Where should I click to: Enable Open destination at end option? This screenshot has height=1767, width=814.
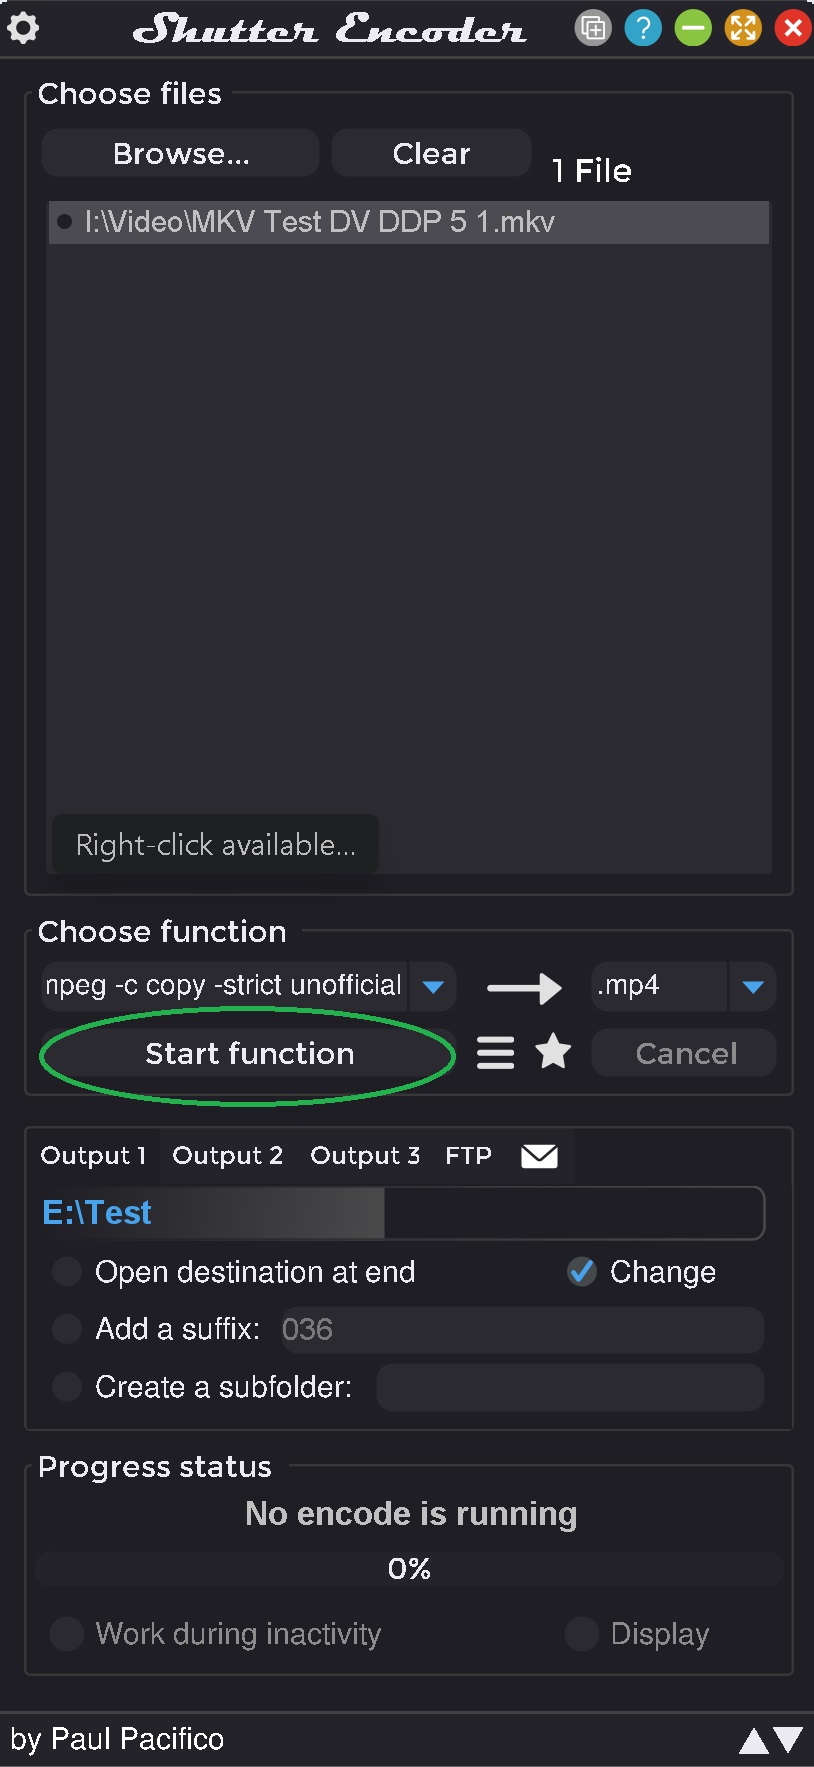pyautogui.click(x=67, y=1272)
